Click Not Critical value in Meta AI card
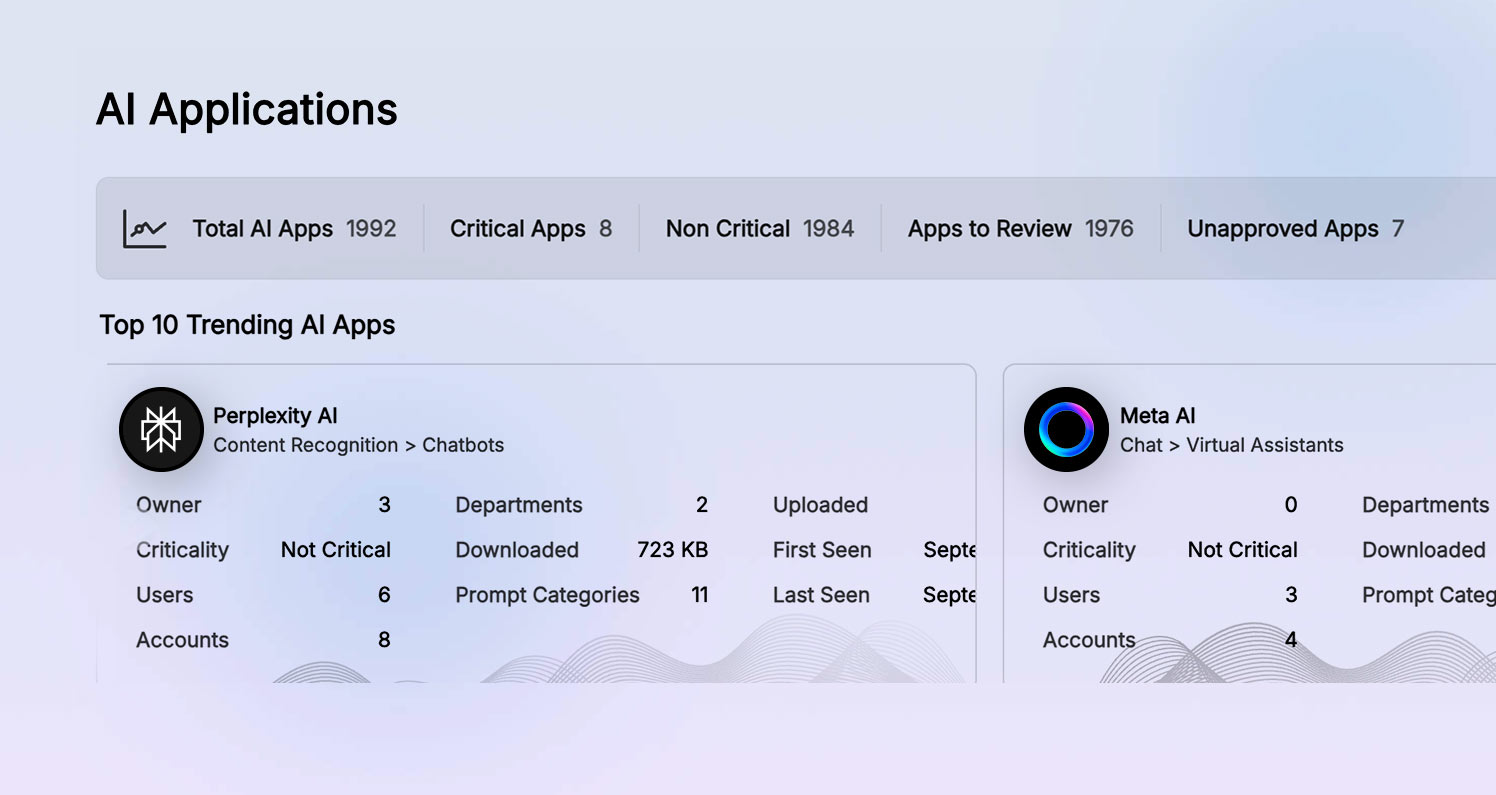 click(x=1243, y=550)
